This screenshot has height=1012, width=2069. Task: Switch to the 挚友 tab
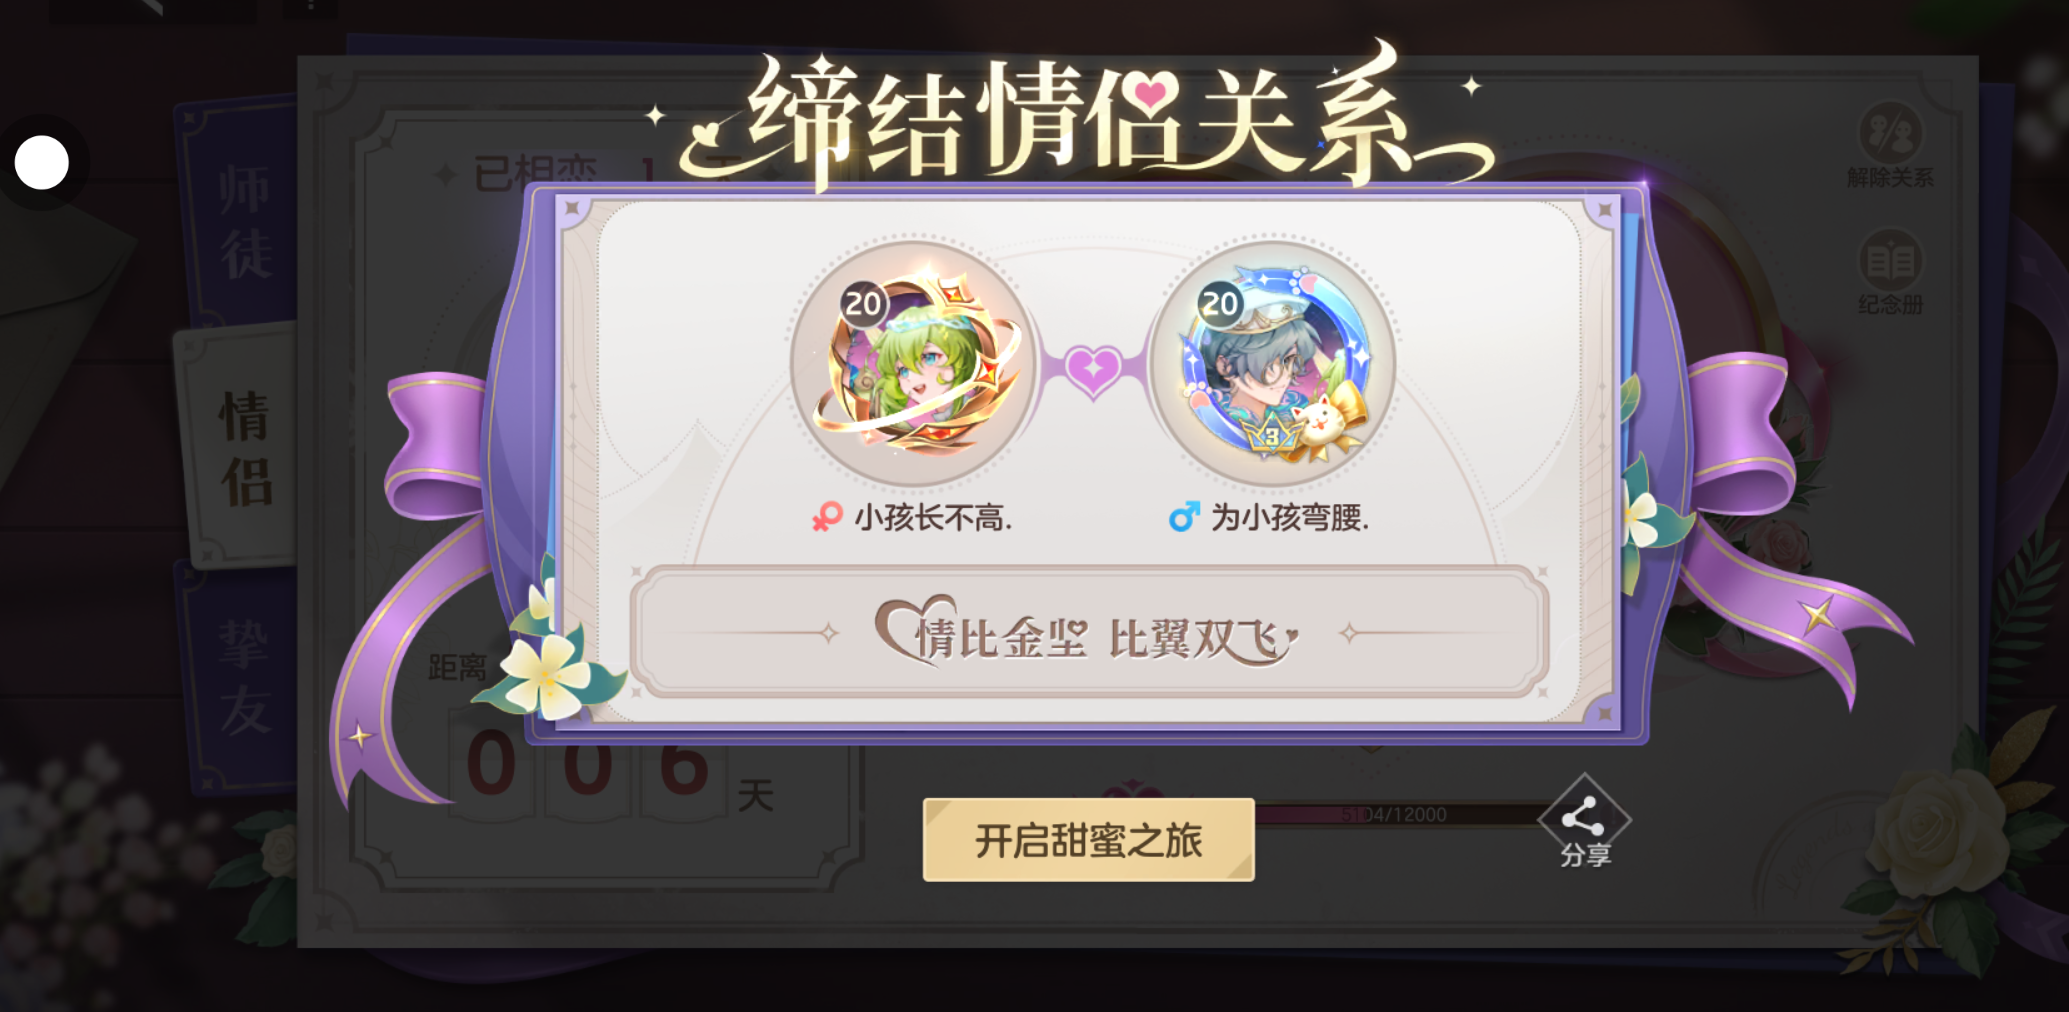coord(243,678)
